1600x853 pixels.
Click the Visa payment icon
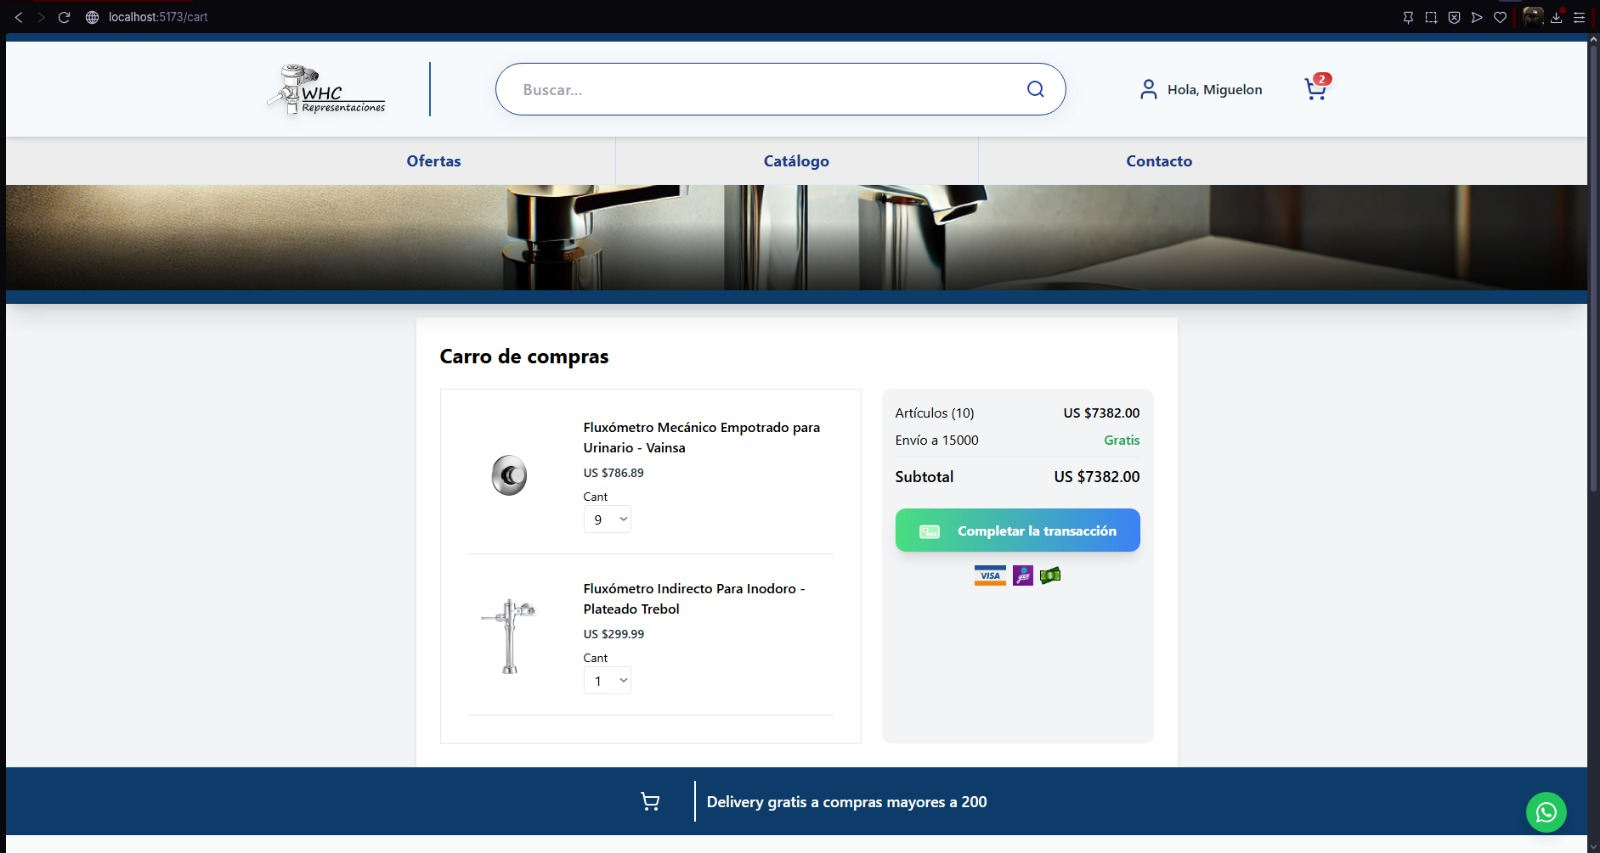point(990,575)
